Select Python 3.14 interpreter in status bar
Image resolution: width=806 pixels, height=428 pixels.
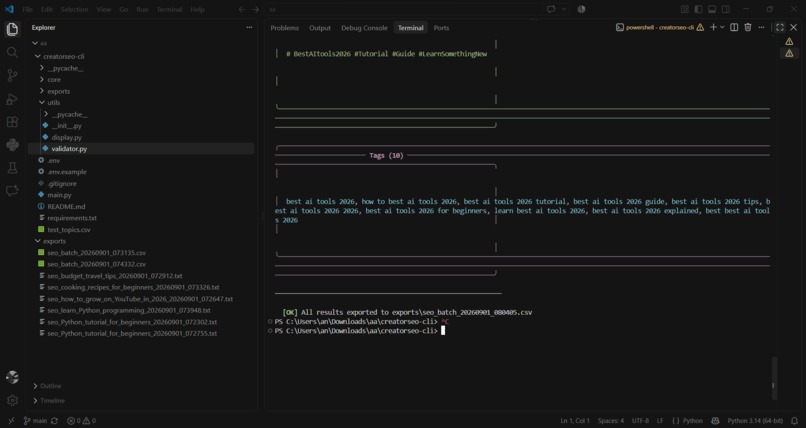tap(755, 421)
